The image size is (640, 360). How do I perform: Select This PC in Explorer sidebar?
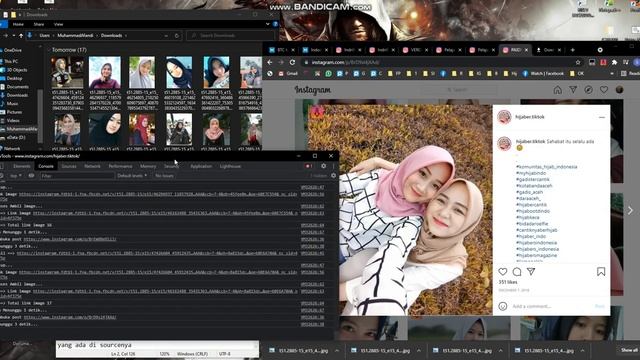(x=11, y=61)
